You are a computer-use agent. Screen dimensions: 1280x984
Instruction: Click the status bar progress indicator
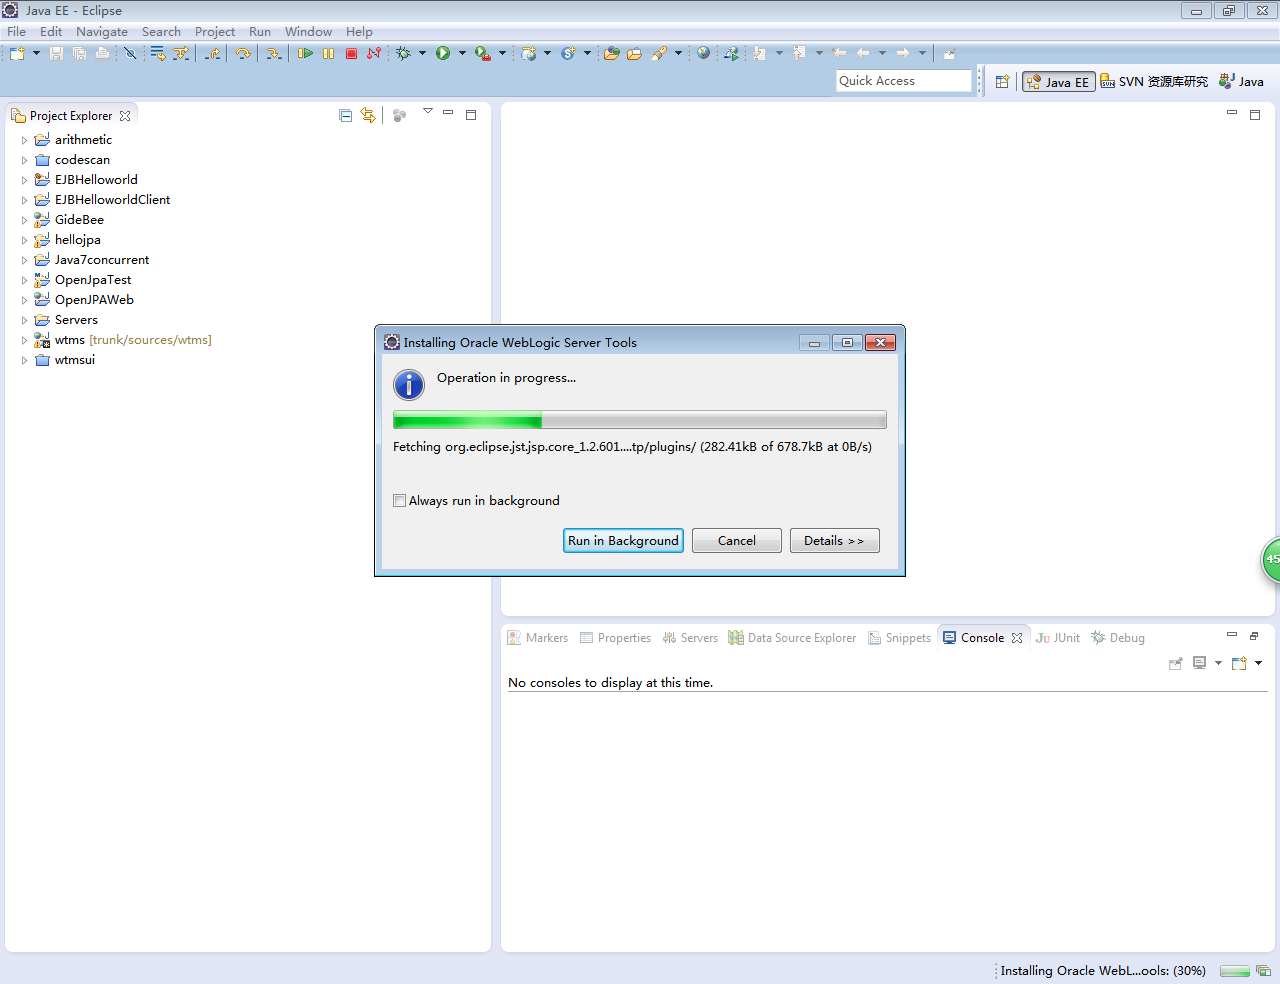point(1235,971)
